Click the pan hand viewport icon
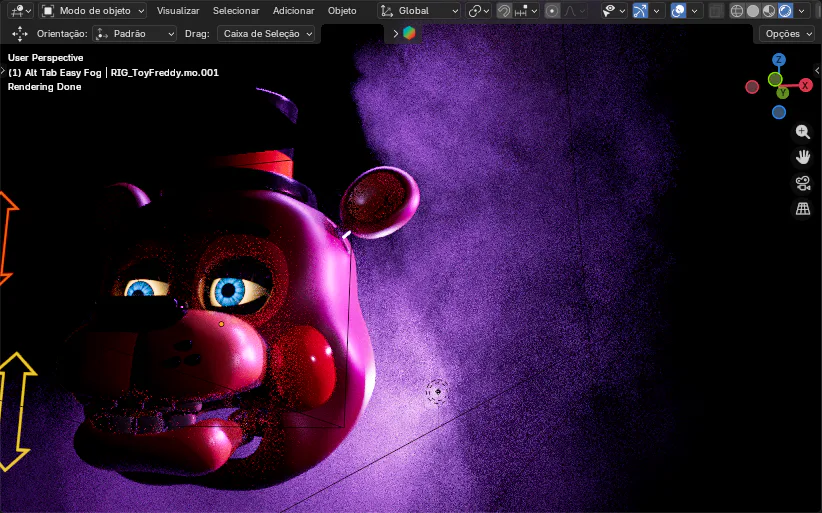Viewport: 822px width, 513px height. (x=803, y=157)
